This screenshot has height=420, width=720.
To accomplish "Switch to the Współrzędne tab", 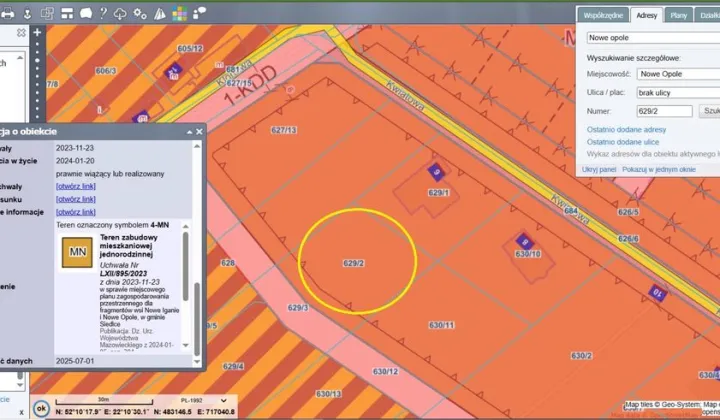I will (603, 15).
